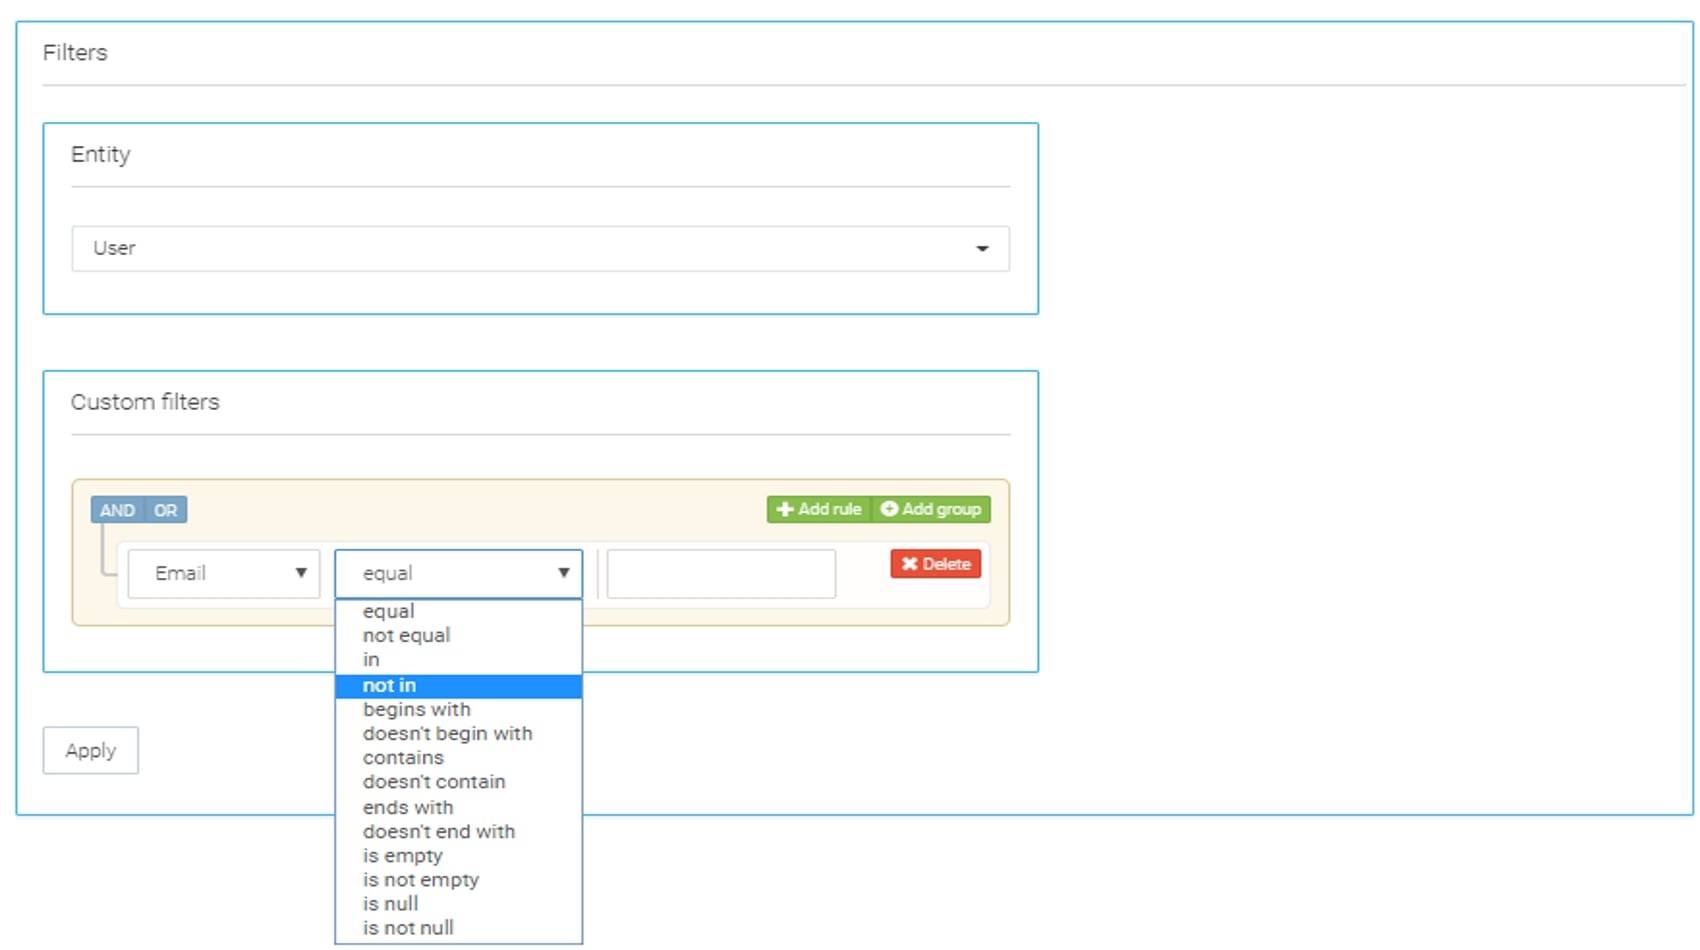Click the Add rule button
Screen dimensions: 1700x950
(x=819, y=509)
